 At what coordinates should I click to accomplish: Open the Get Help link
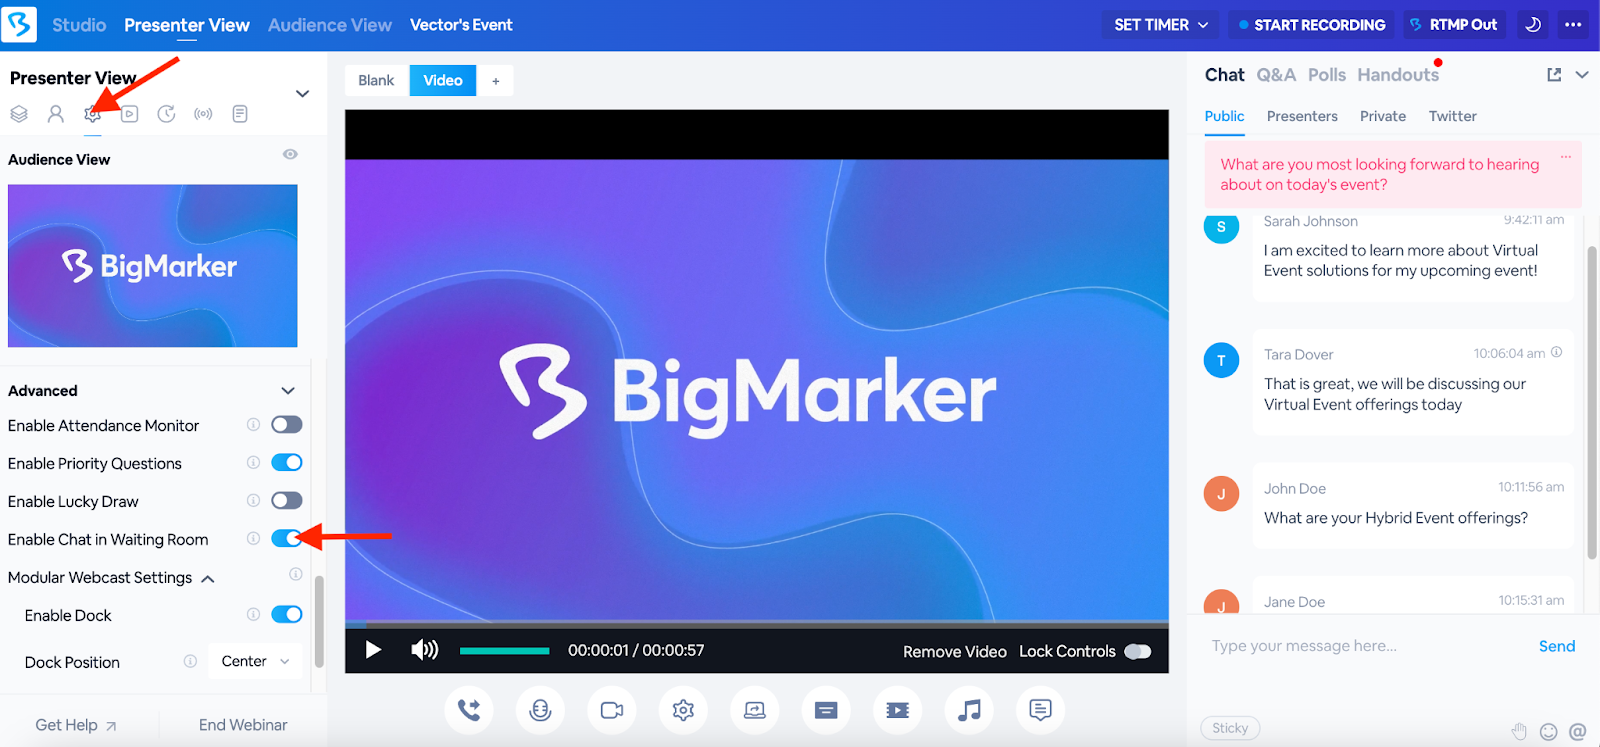76,725
